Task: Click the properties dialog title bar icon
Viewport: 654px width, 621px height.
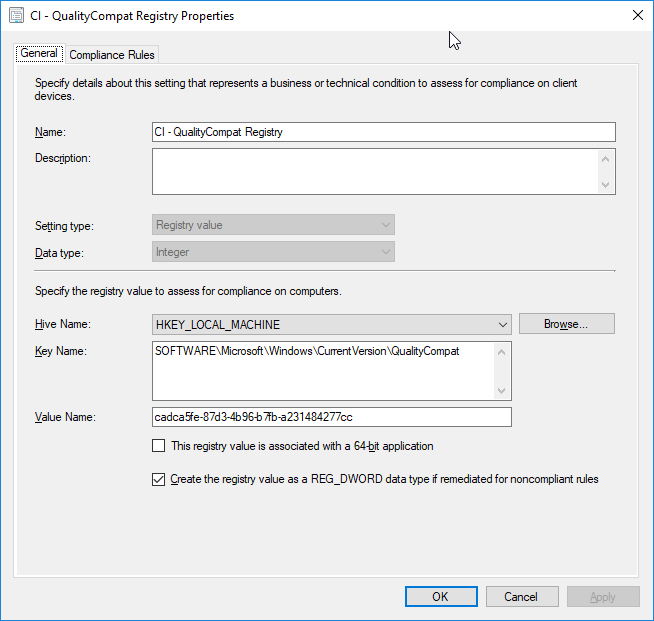Action: (17, 16)
